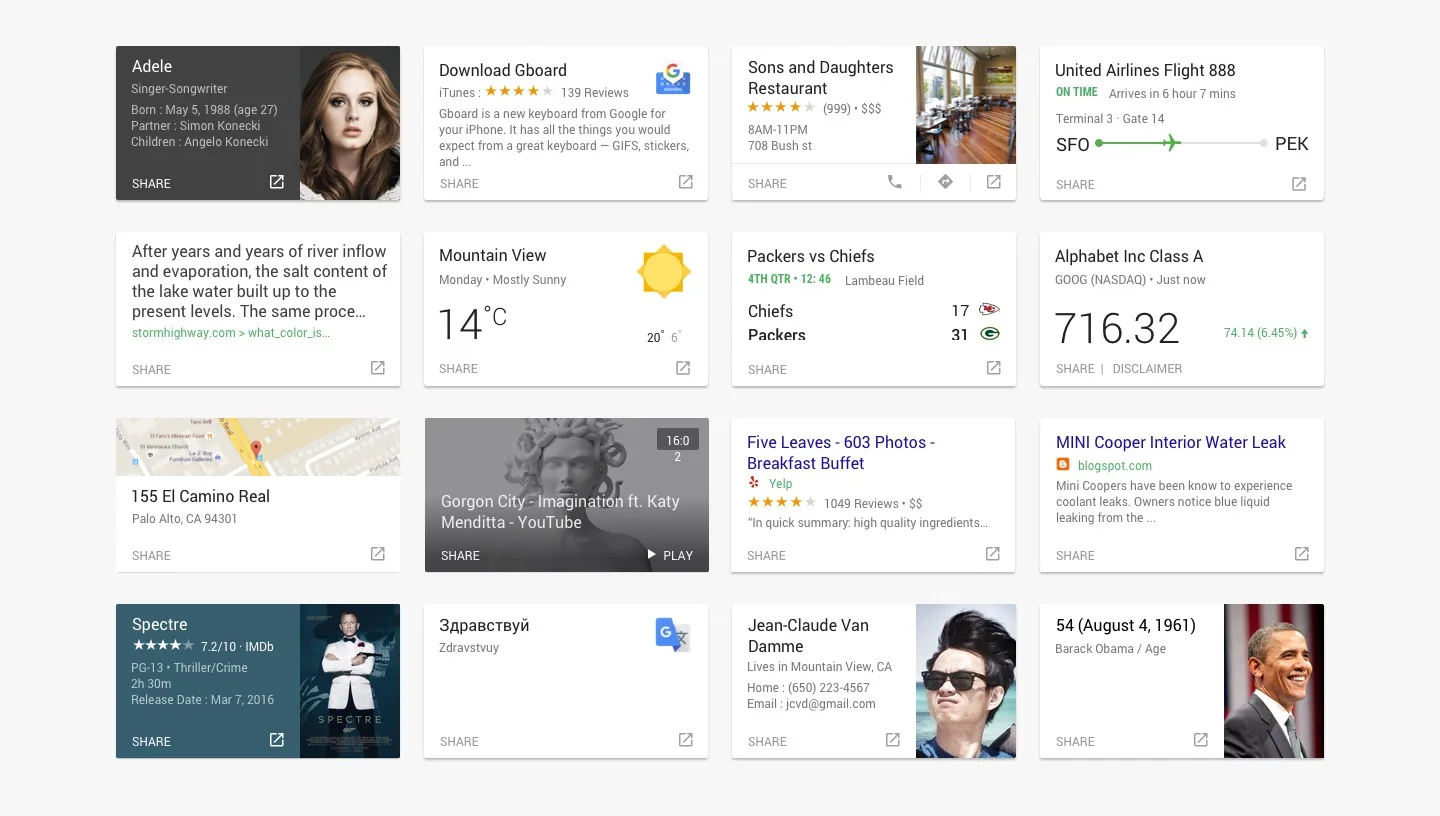Click the sun weather icon
This screenshot has width=1440, height=816.
(x=664, y=271)
